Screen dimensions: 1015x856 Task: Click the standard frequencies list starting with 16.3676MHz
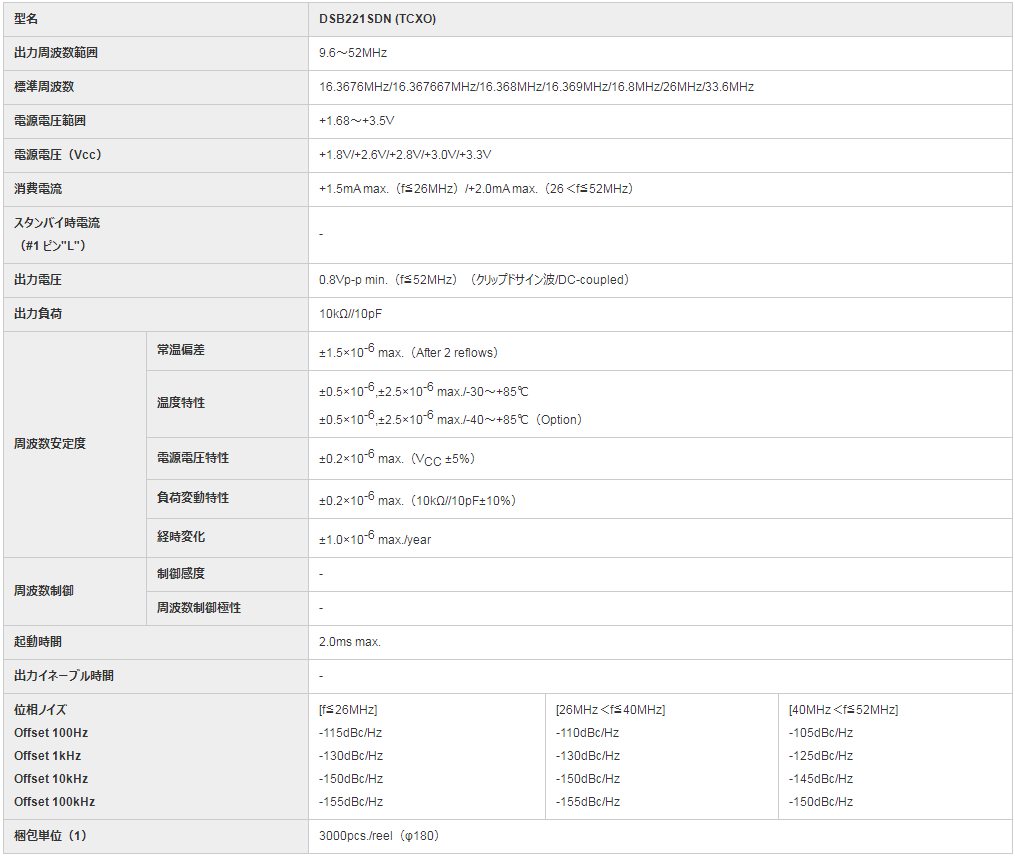pos(536,87)
